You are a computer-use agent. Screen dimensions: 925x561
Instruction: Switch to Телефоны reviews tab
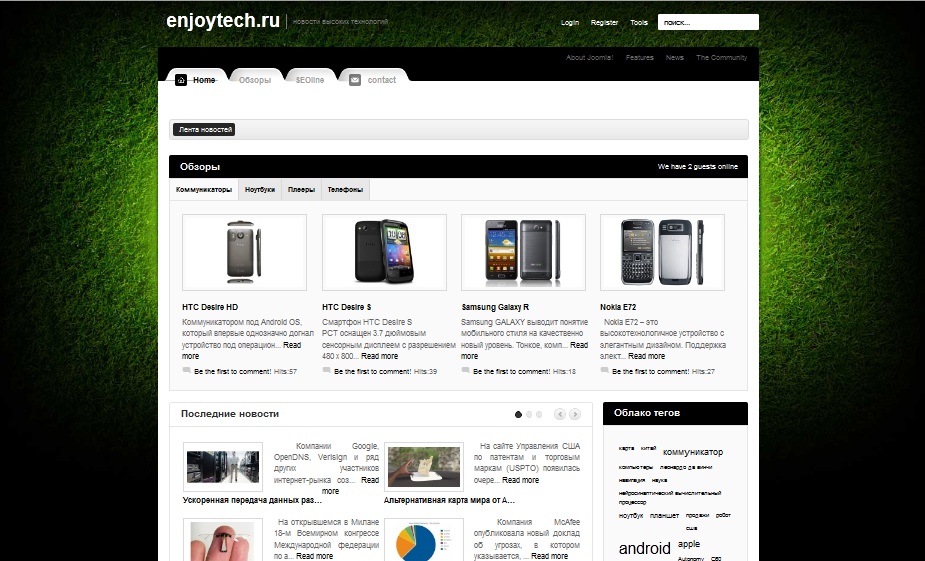tap(345, 190)
